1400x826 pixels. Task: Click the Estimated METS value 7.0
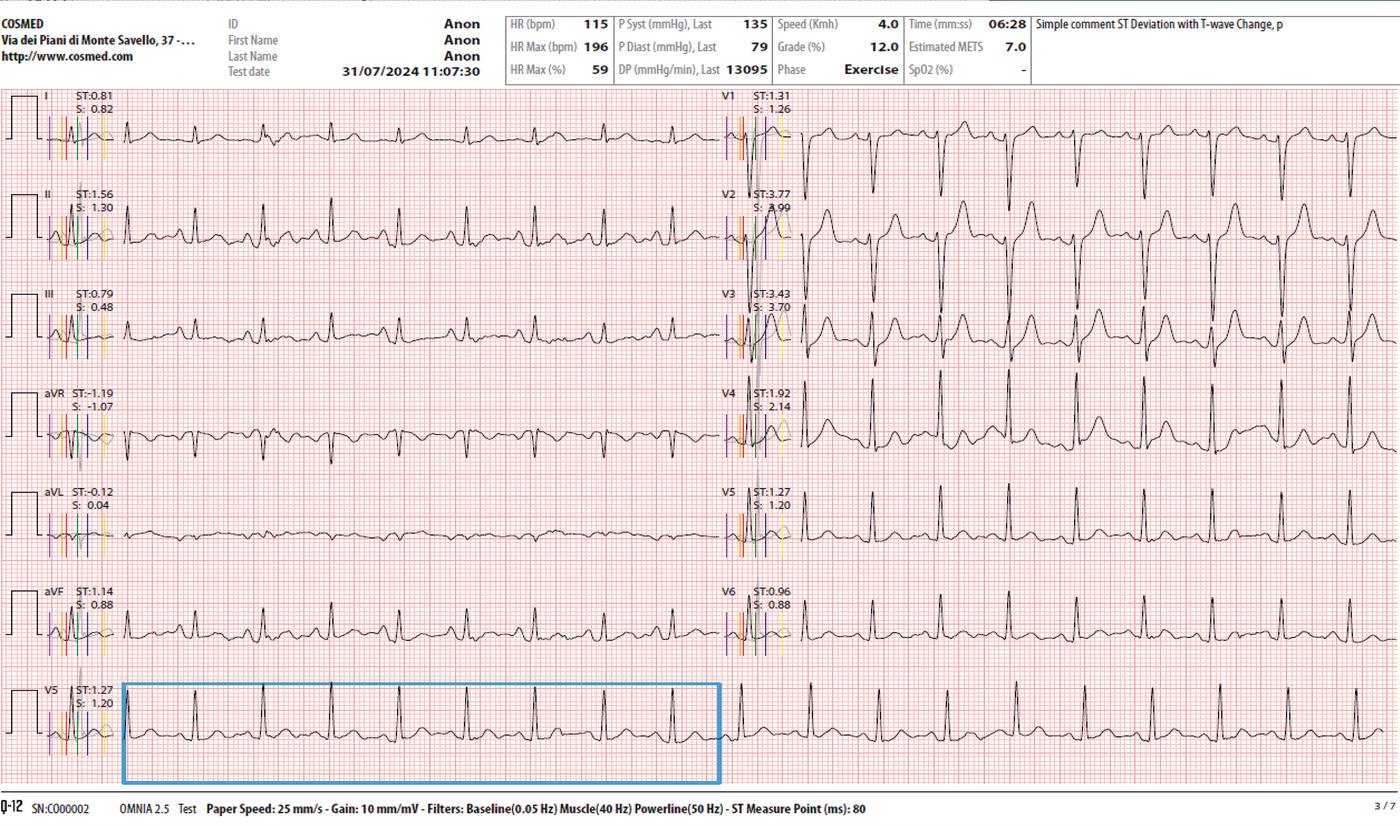[x=1015, y=47]
